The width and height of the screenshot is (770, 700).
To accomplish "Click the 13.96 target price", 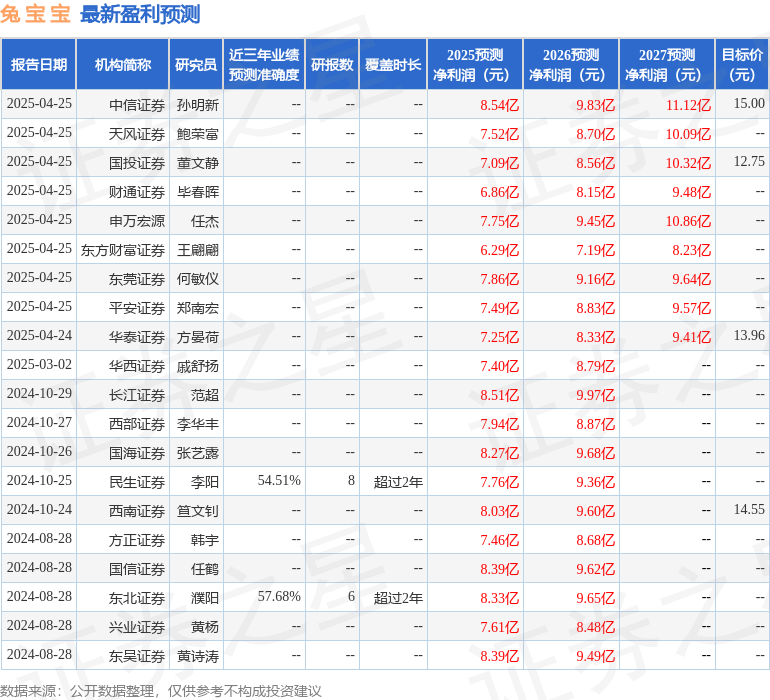I will click(749, 335).
